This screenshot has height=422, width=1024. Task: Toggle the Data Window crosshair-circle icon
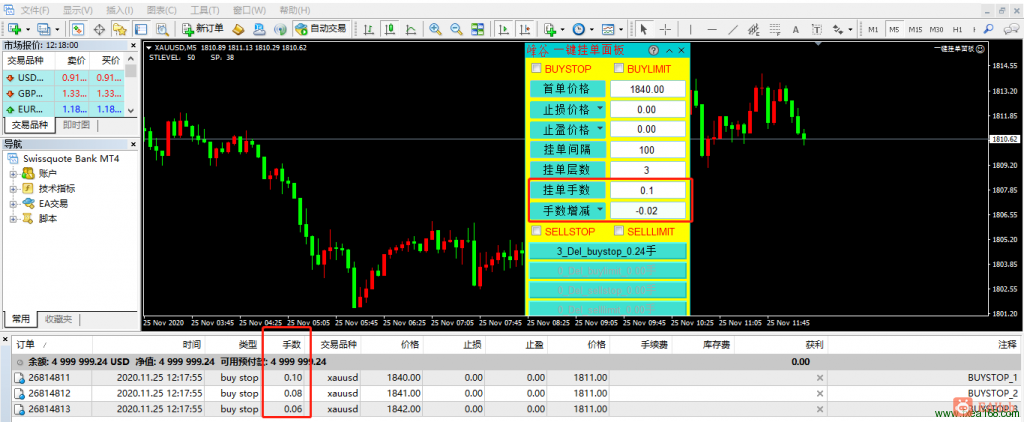[x=99, y=29]
